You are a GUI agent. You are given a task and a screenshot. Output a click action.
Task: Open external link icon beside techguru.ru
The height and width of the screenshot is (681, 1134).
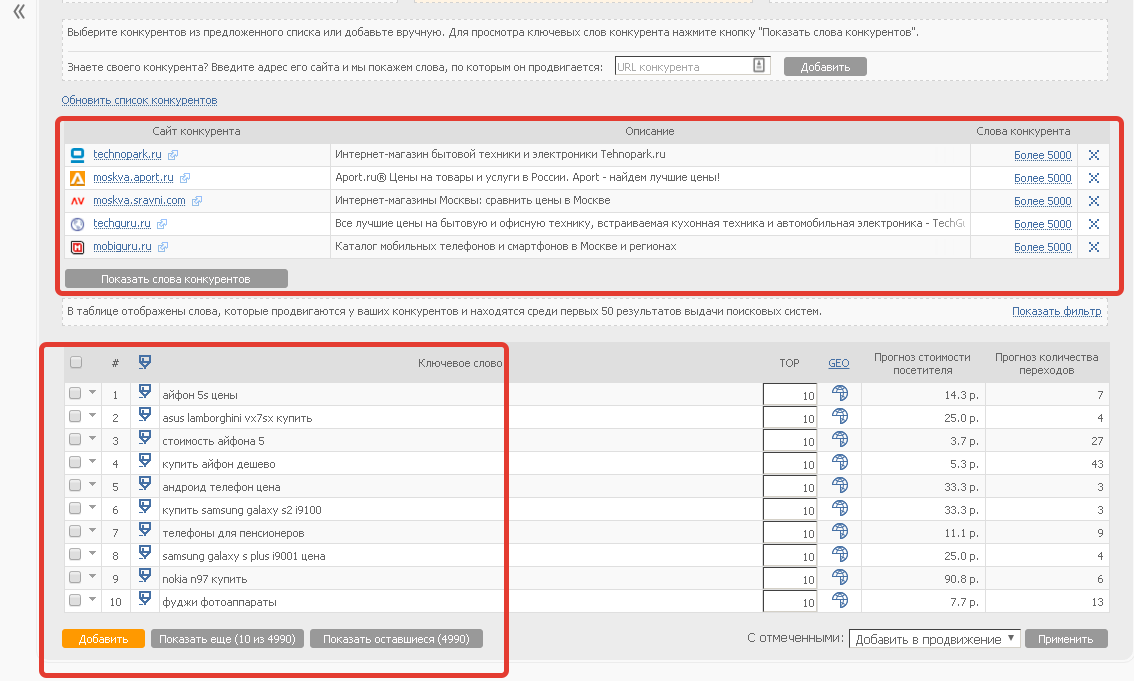162,224
